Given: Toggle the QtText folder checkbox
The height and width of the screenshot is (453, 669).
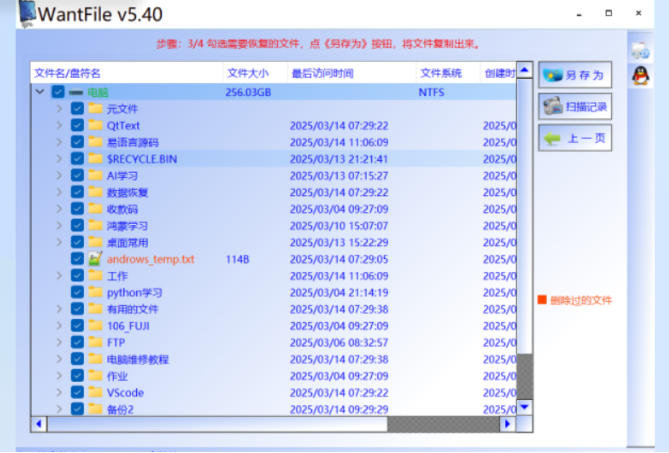Looking at the screenshot, I should coord(77,125).
